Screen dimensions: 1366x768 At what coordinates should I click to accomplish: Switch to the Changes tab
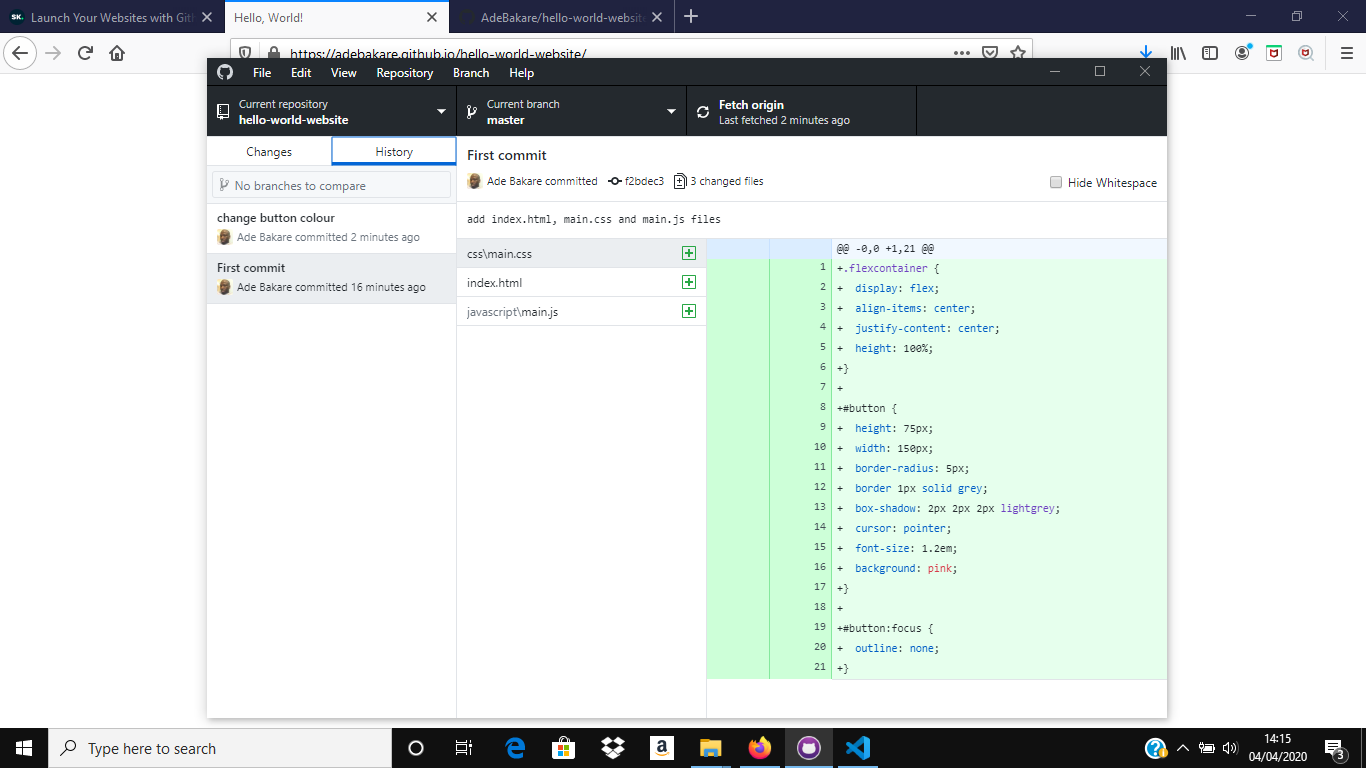pos(269,152)
